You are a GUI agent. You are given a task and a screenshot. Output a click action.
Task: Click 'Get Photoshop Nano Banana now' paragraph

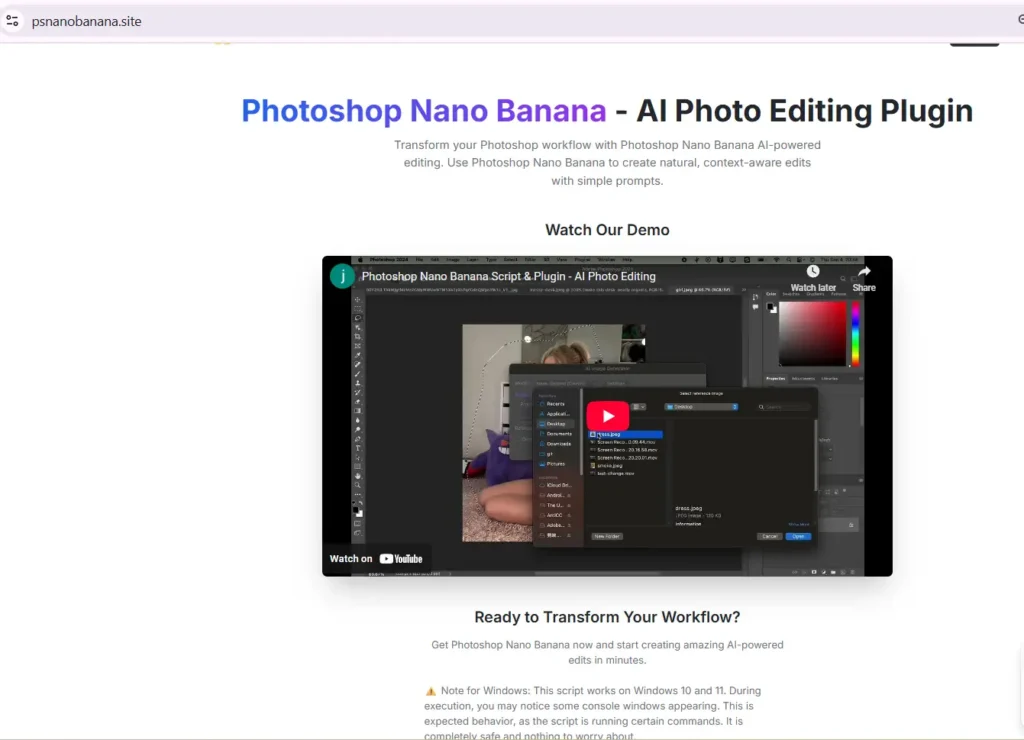pos(607,652)
